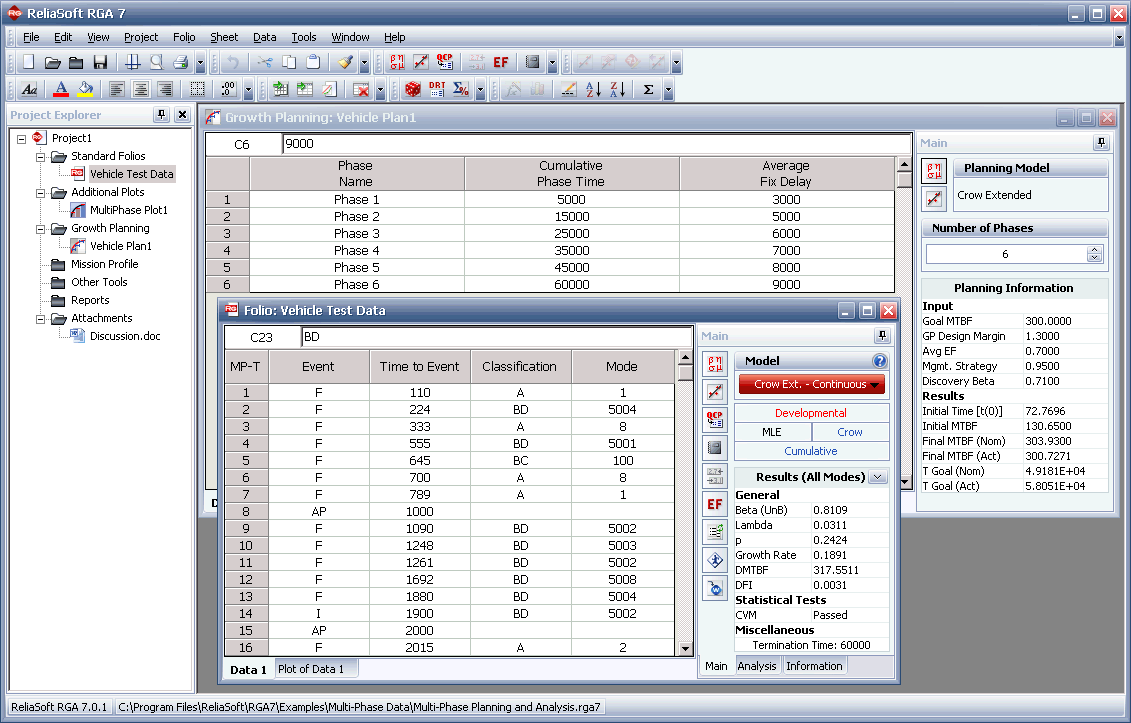This screenshot has width=1131, height=723.
Task: Toggle the pin on Growth Planning Main panel
Action: (1101, 143)
